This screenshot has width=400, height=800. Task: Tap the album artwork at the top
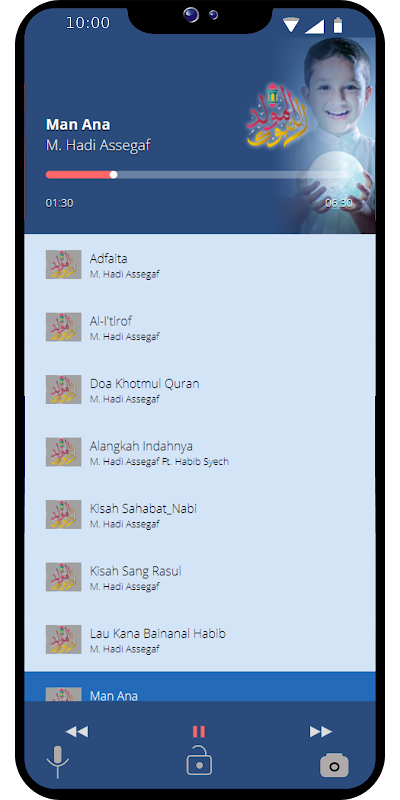coord(311,135)
